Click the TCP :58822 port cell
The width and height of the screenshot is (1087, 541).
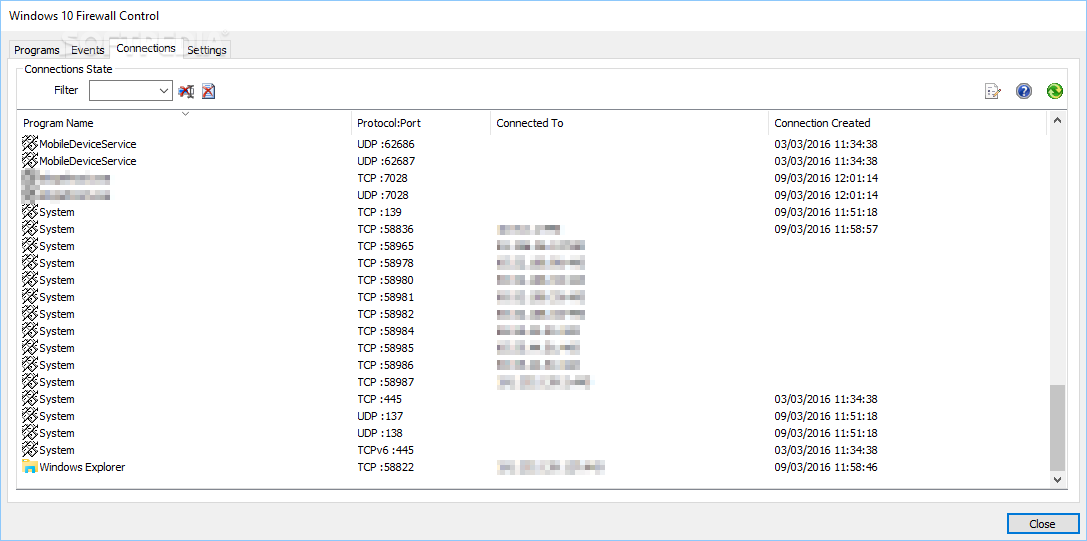coord(385,467)
